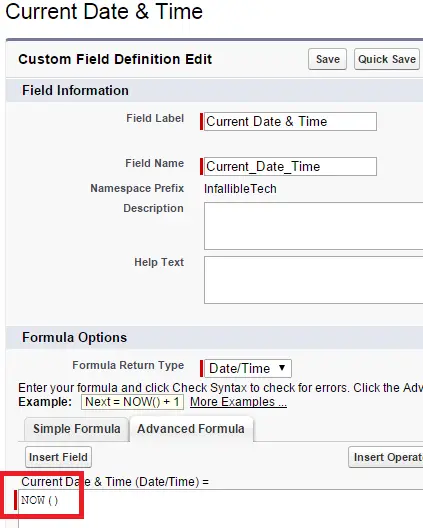Switch to the Simple Formula tab
423x528 pixels.
[x=76, y=429]
